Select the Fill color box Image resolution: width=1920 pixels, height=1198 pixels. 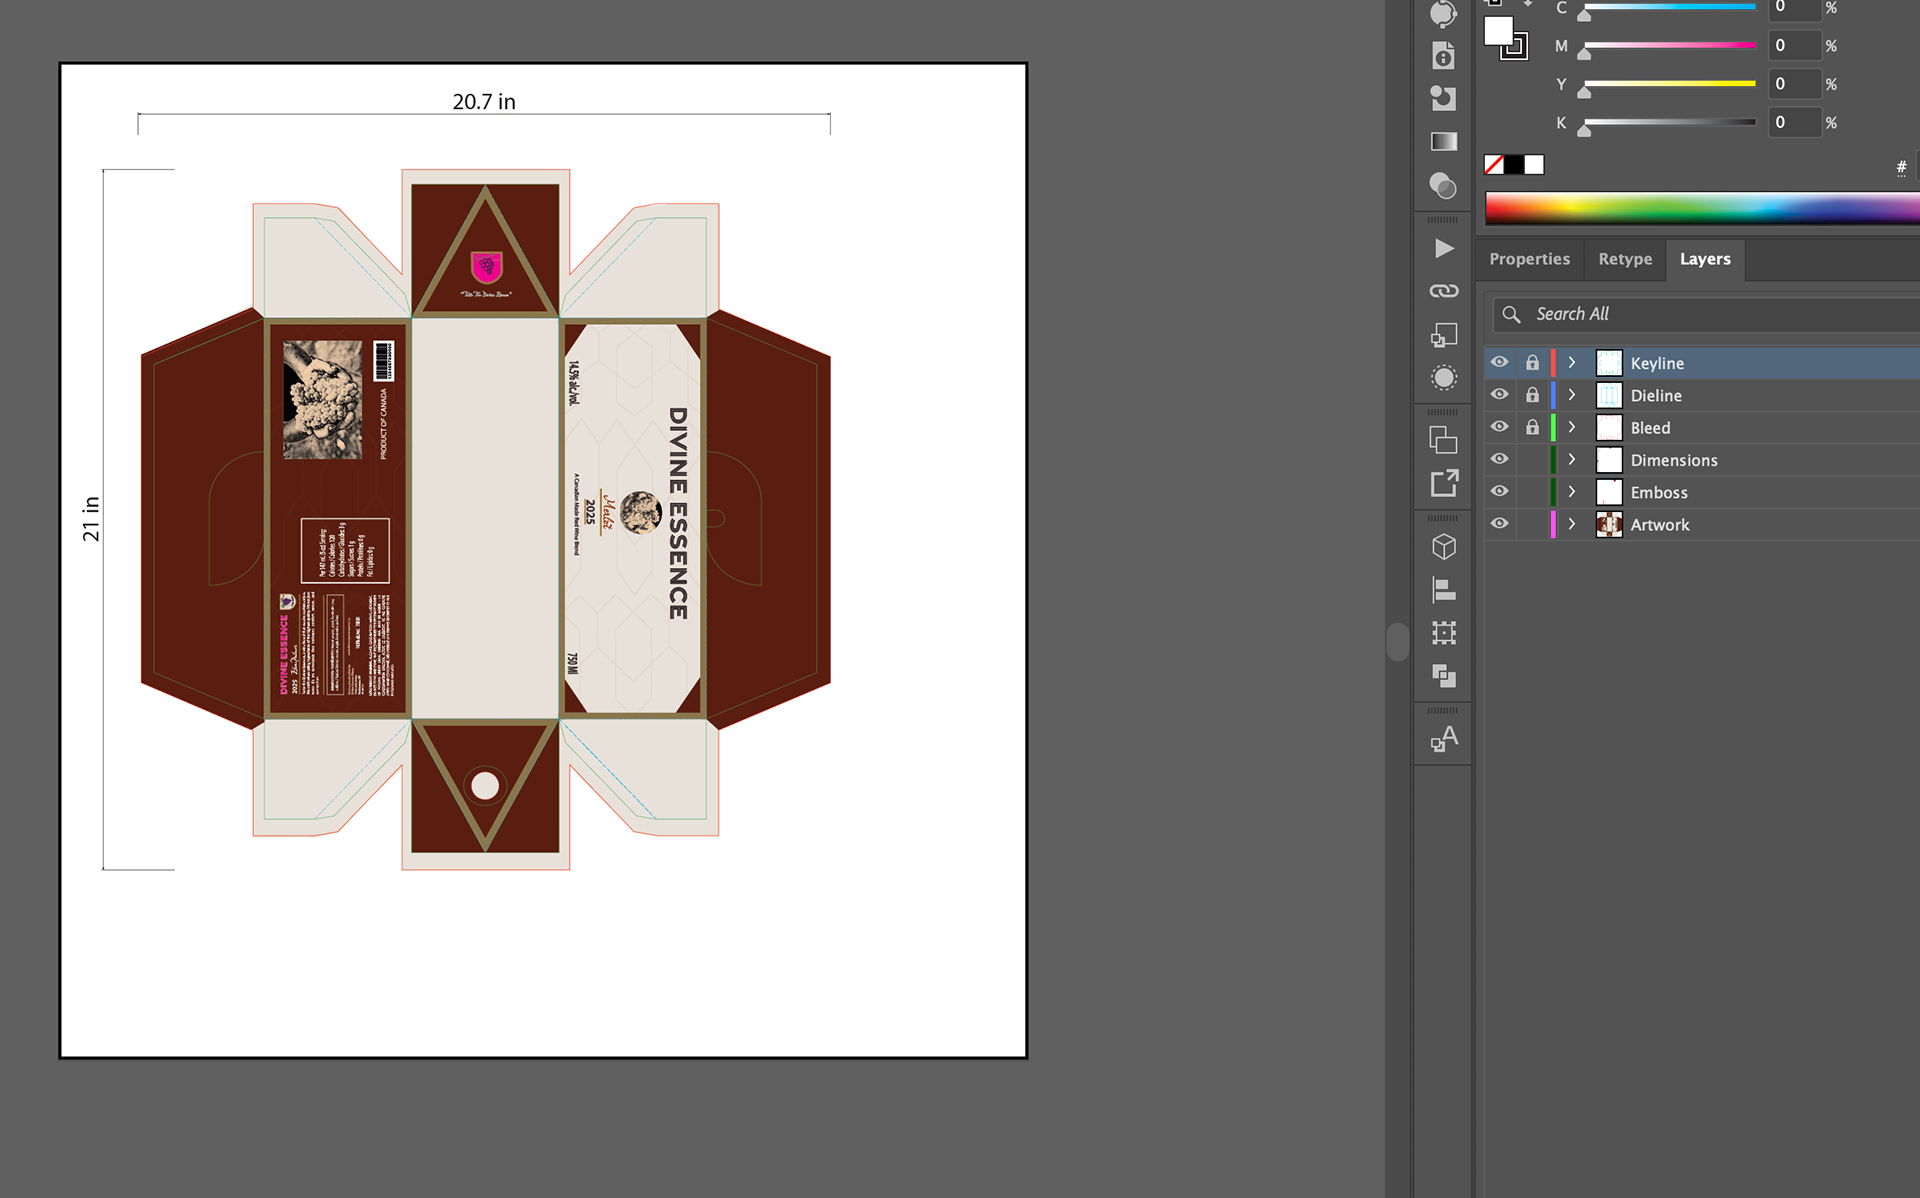coord(1498,31)
